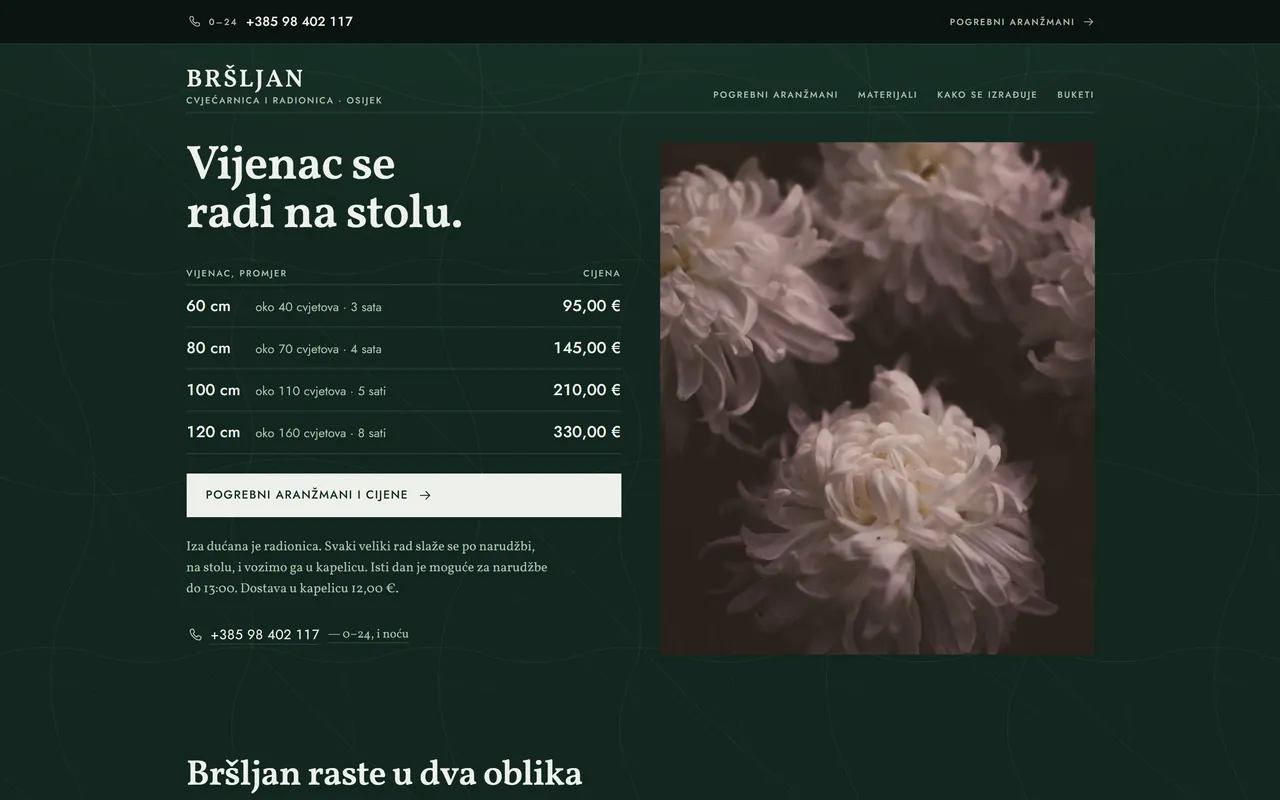Click the text — 0–24, i noću
This screenshot has width=1280, height=800.
368,634
